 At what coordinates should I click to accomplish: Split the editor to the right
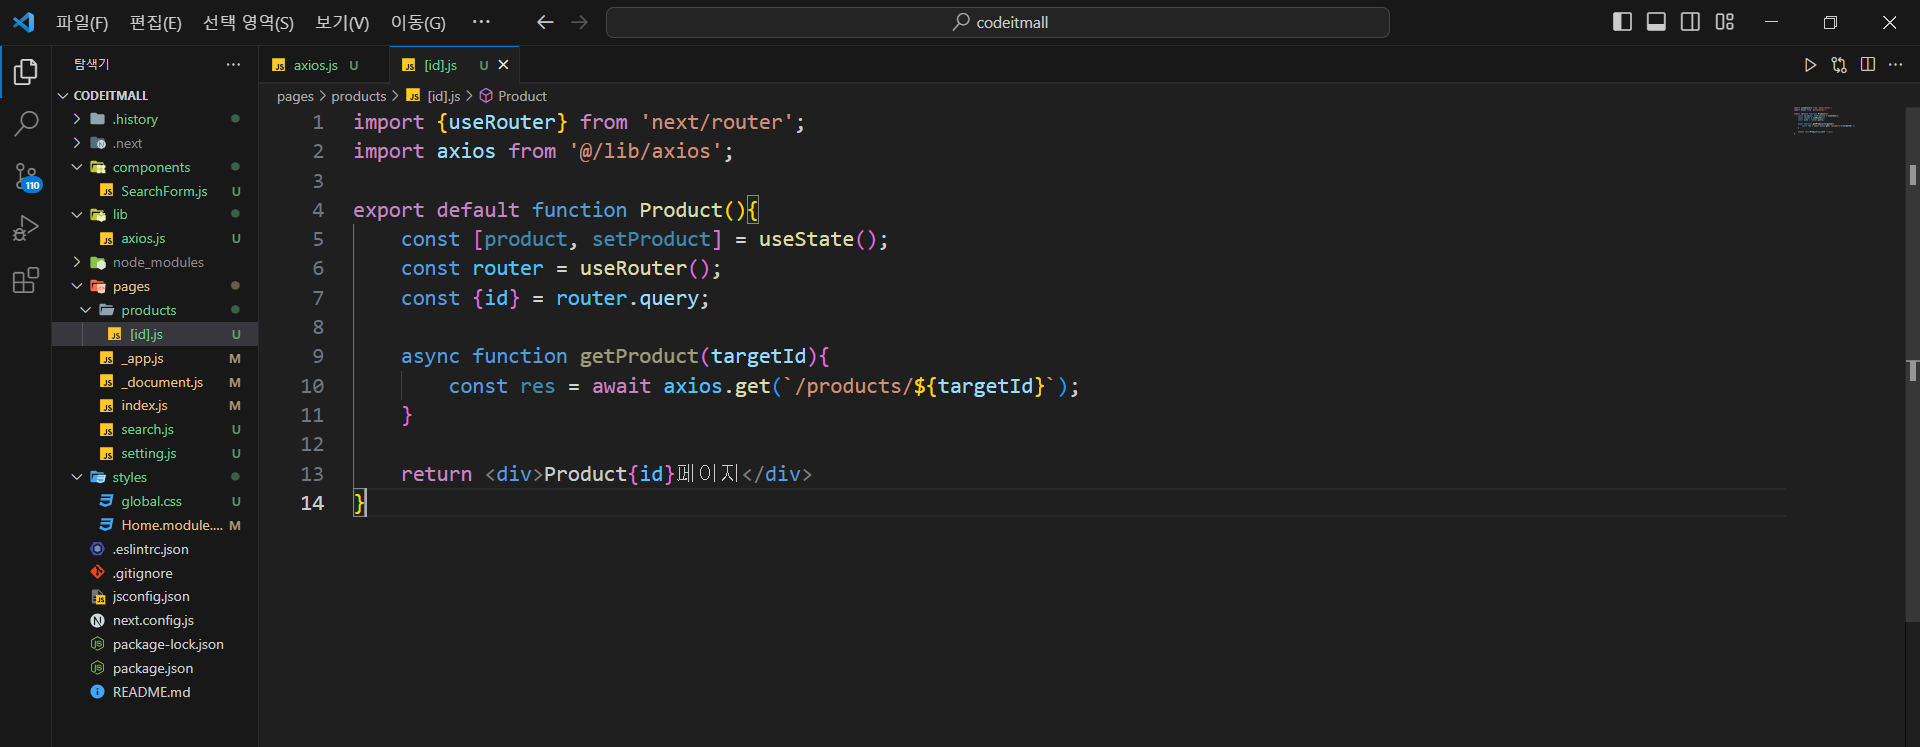point(1868,65)
